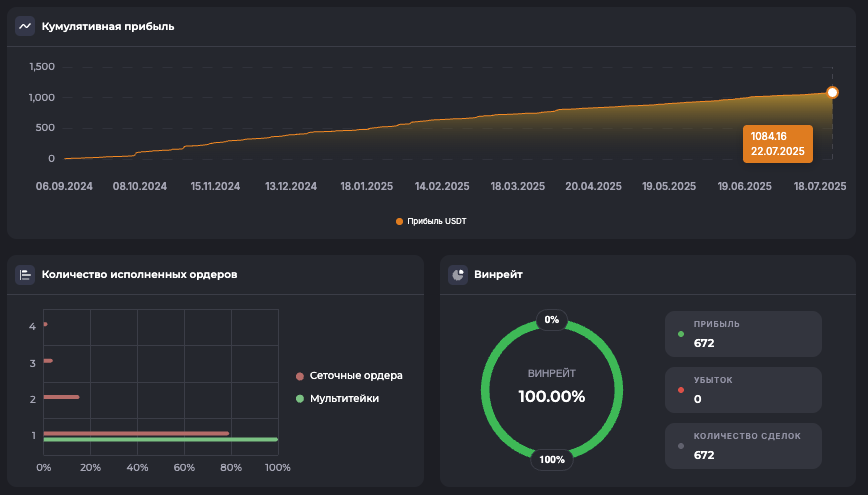Click the Винрейт pie chart icon
The height and width of the screenshot is (495, 868).
click(x=458, y=274)
